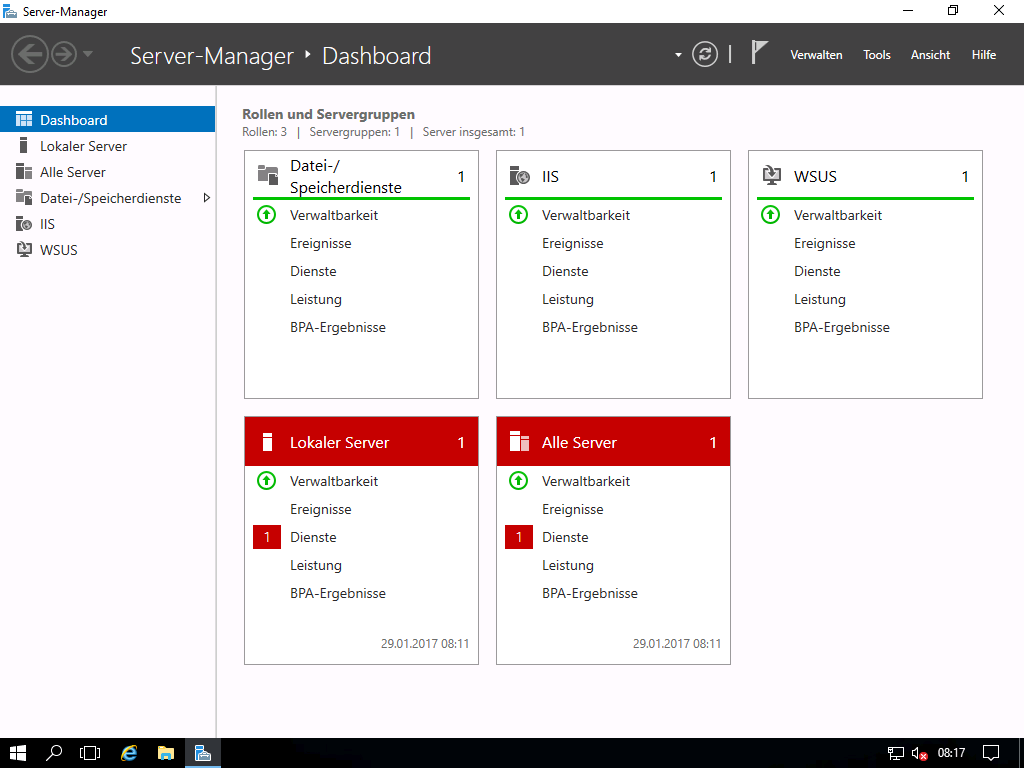Open Leistung in the WSUS tile
This screenshot has height=768, width=1024.
click(x=820, y=299)
